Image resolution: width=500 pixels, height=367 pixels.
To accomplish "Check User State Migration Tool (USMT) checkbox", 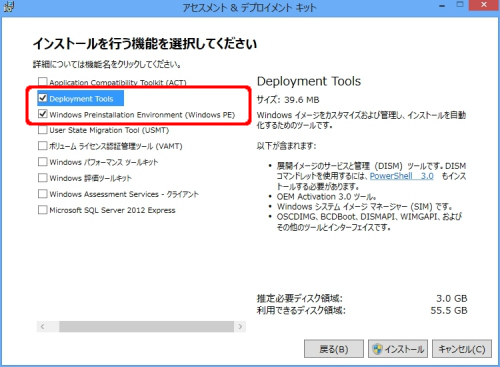I will click(43, 130).
